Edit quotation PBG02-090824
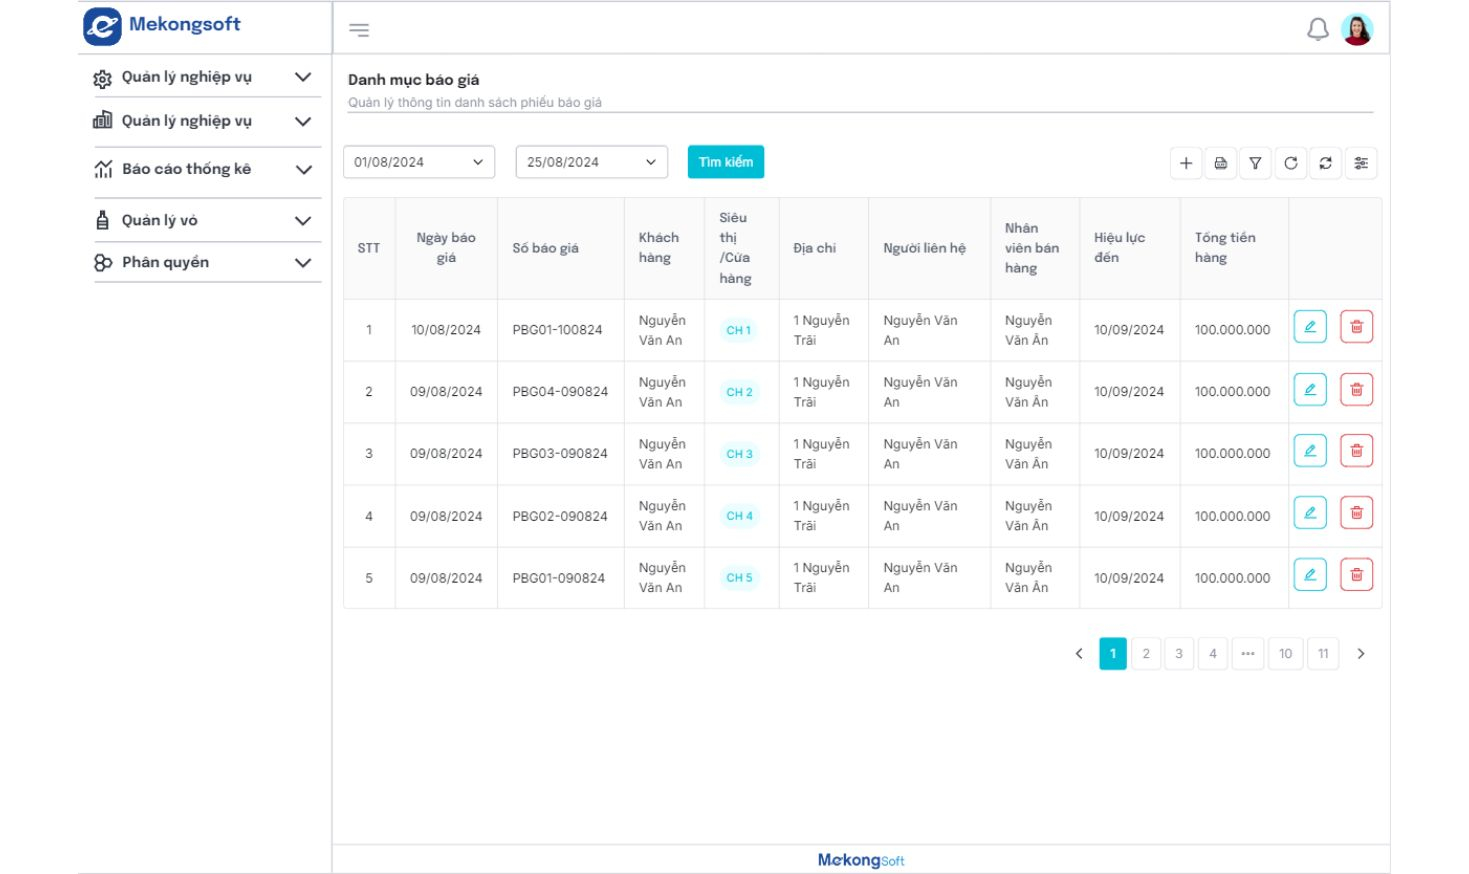The width and height of the screenshot is (1469, 874). tap(1310, 513)
